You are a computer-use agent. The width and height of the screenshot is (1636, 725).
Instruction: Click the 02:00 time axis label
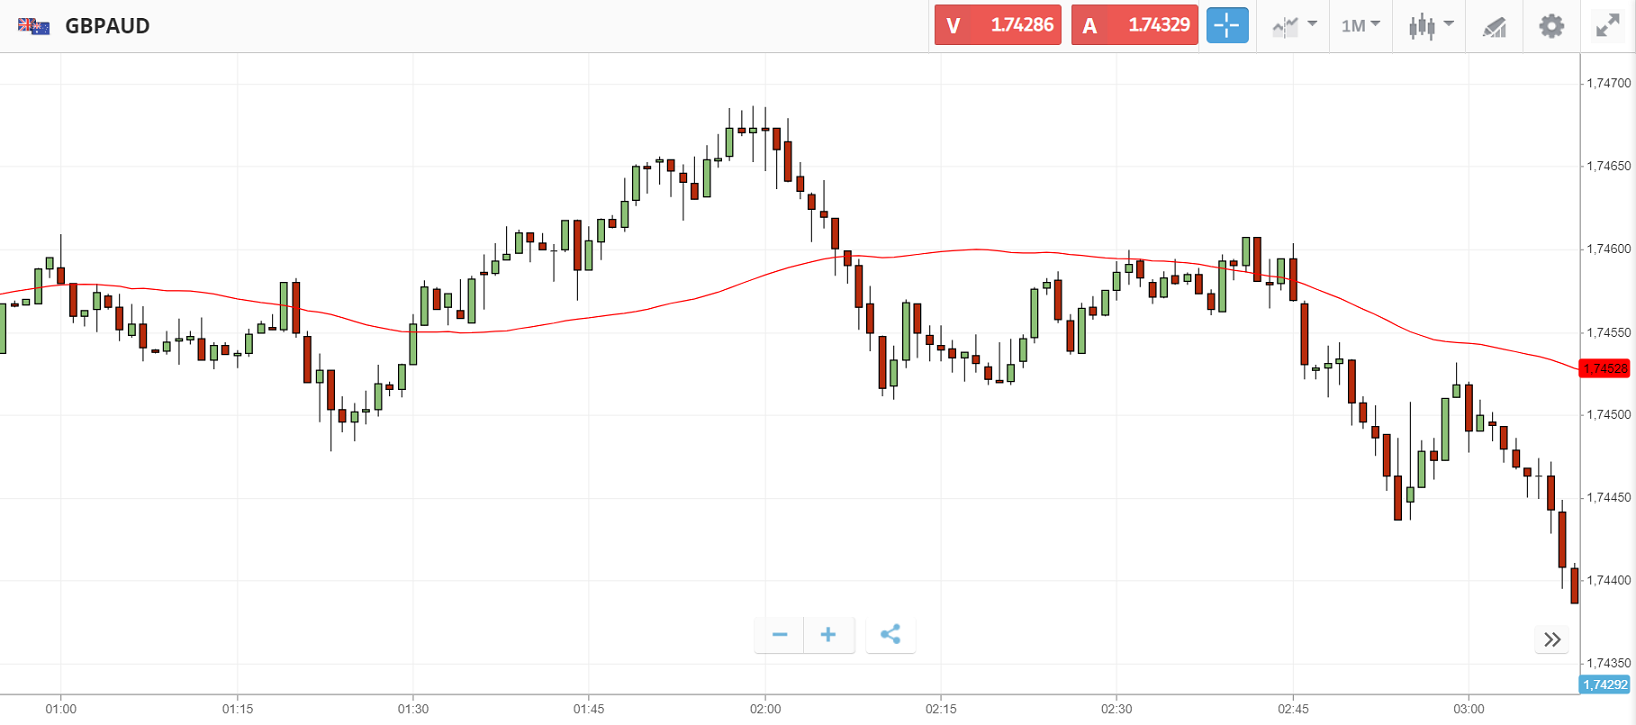point(765,709)
